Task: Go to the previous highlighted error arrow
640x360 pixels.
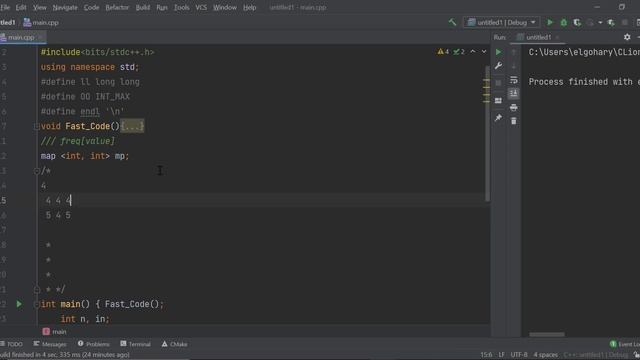Action: click(x=473, y=52)
